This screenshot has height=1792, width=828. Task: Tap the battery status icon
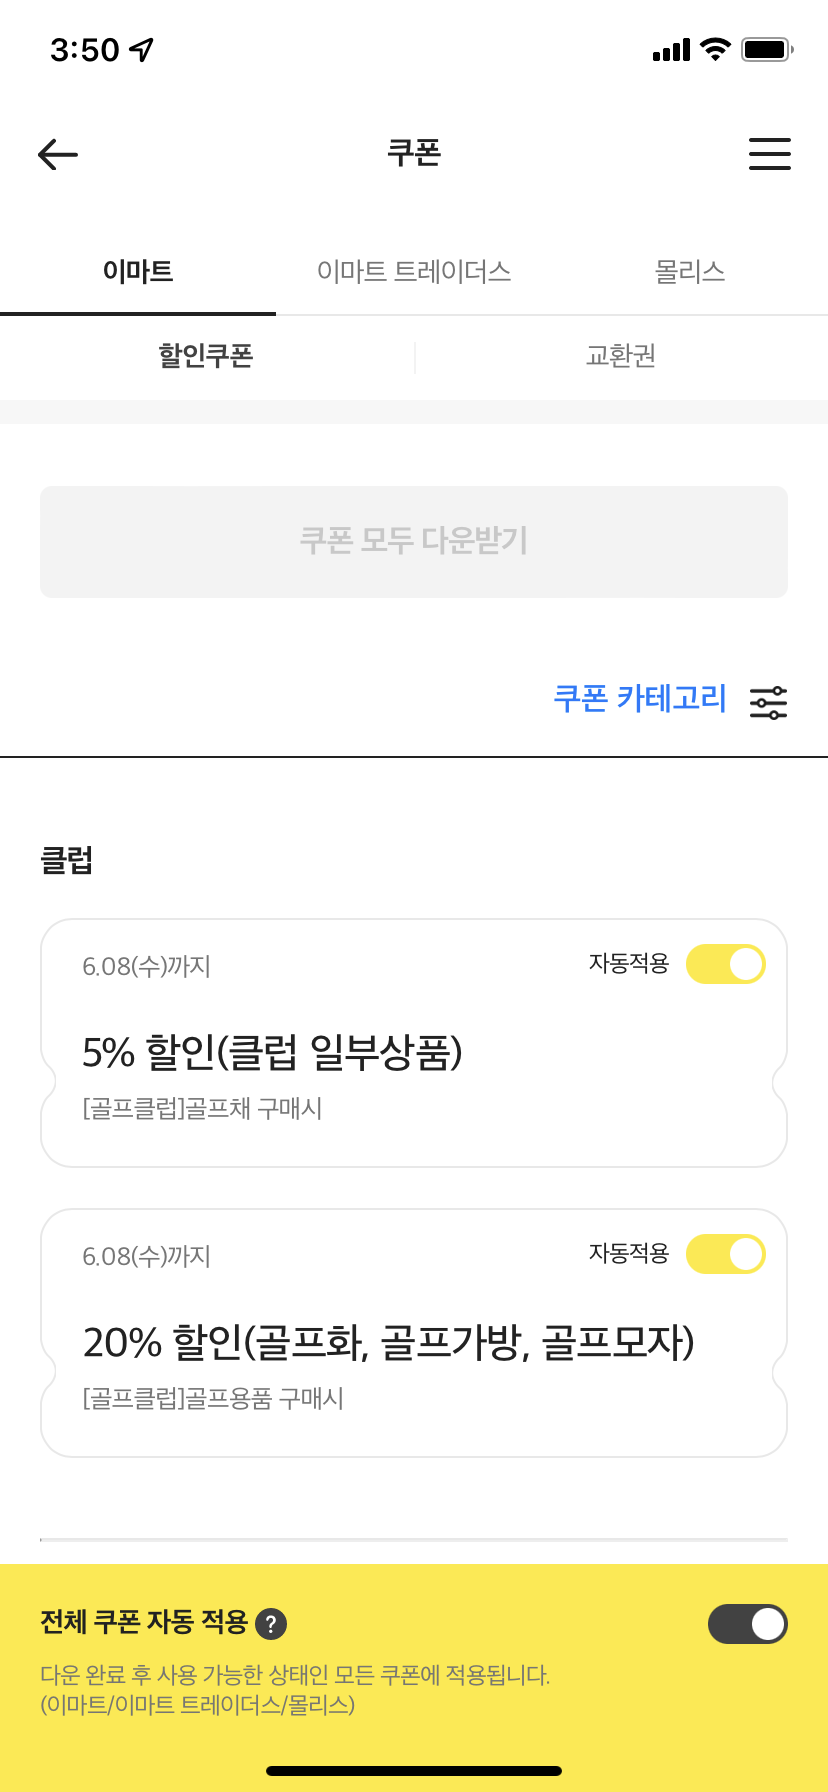767,49
